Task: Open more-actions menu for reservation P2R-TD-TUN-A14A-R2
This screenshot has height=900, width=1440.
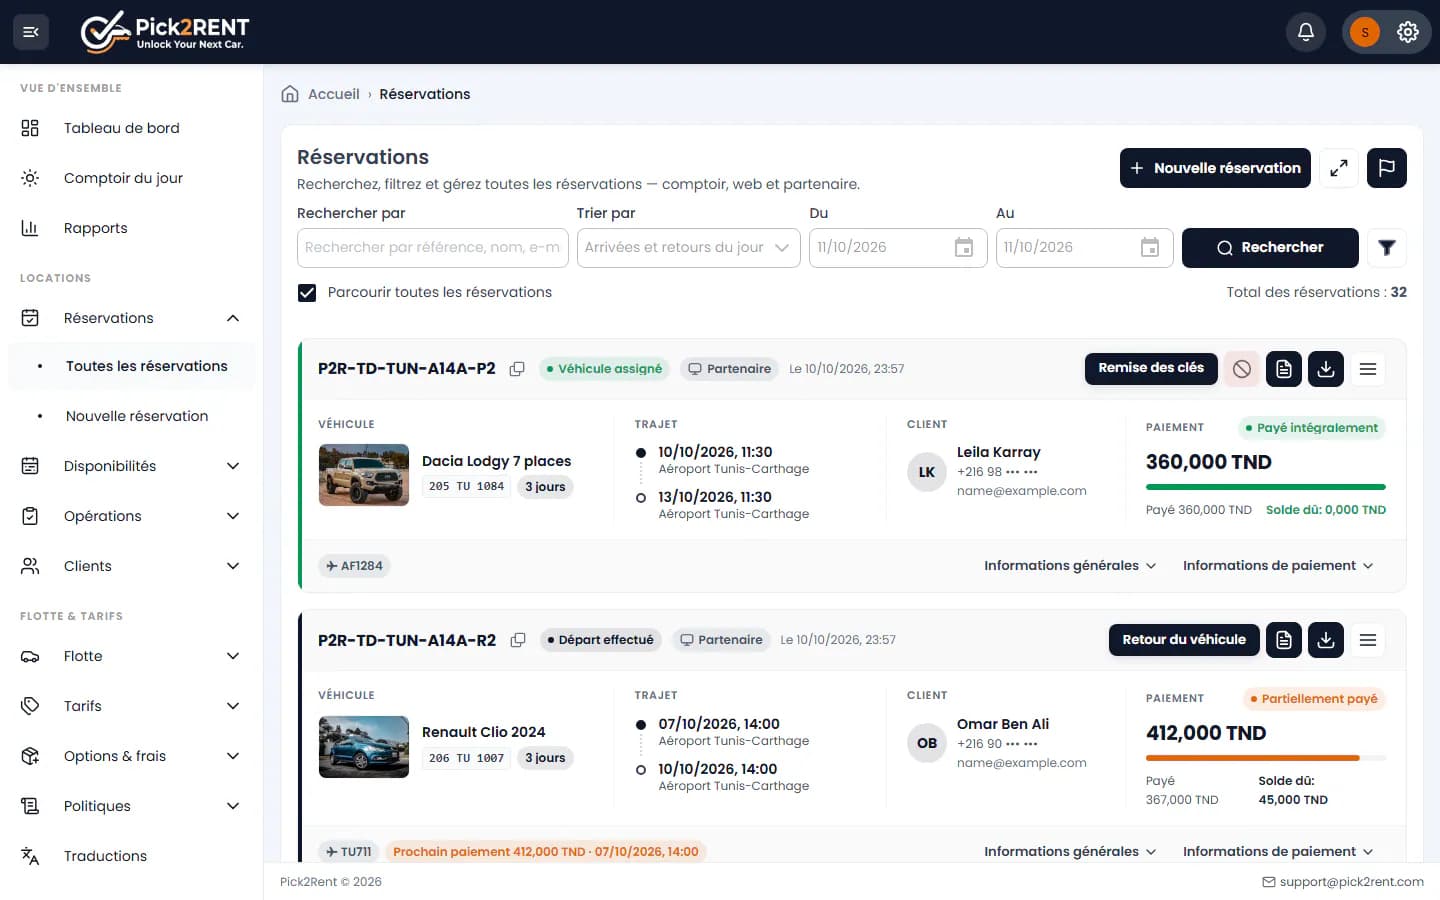Action: [1368, 640]
